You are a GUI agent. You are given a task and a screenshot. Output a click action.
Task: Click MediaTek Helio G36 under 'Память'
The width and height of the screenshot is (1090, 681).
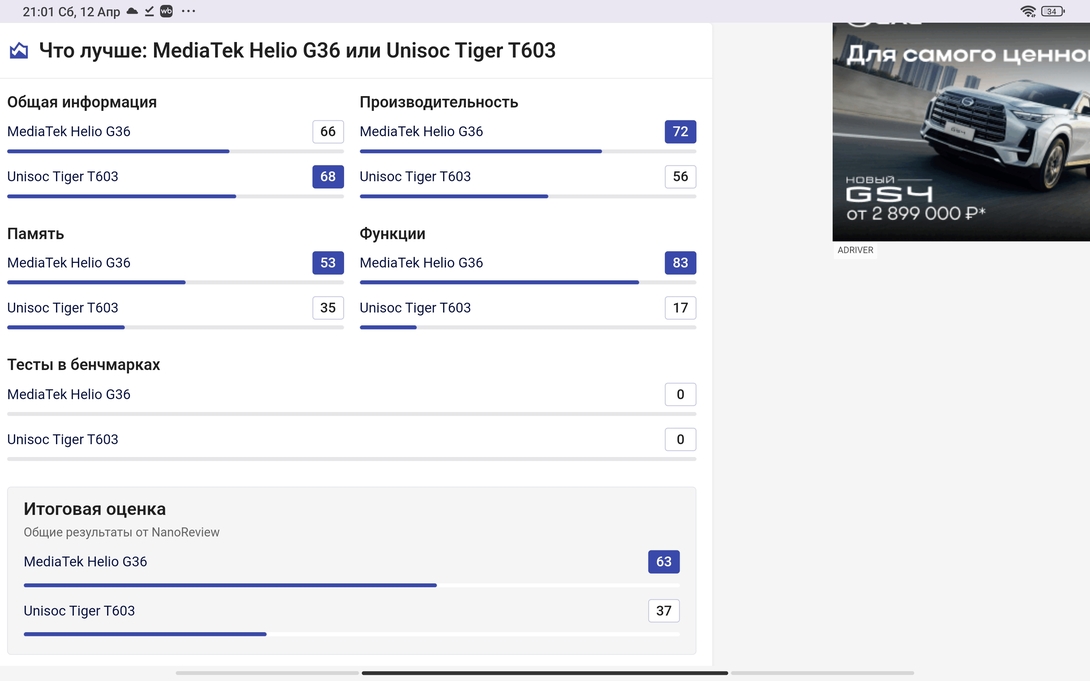click(x=69, y=263)
